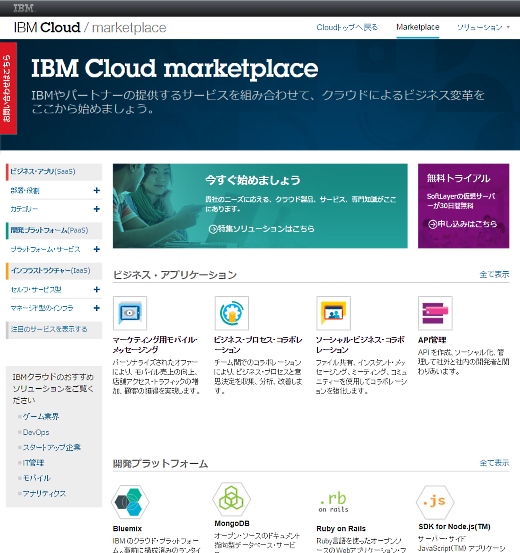Select インフラストラクチャー(IaaS) sidebar heading
520x553 pixels.
click(x=54, y=271)
